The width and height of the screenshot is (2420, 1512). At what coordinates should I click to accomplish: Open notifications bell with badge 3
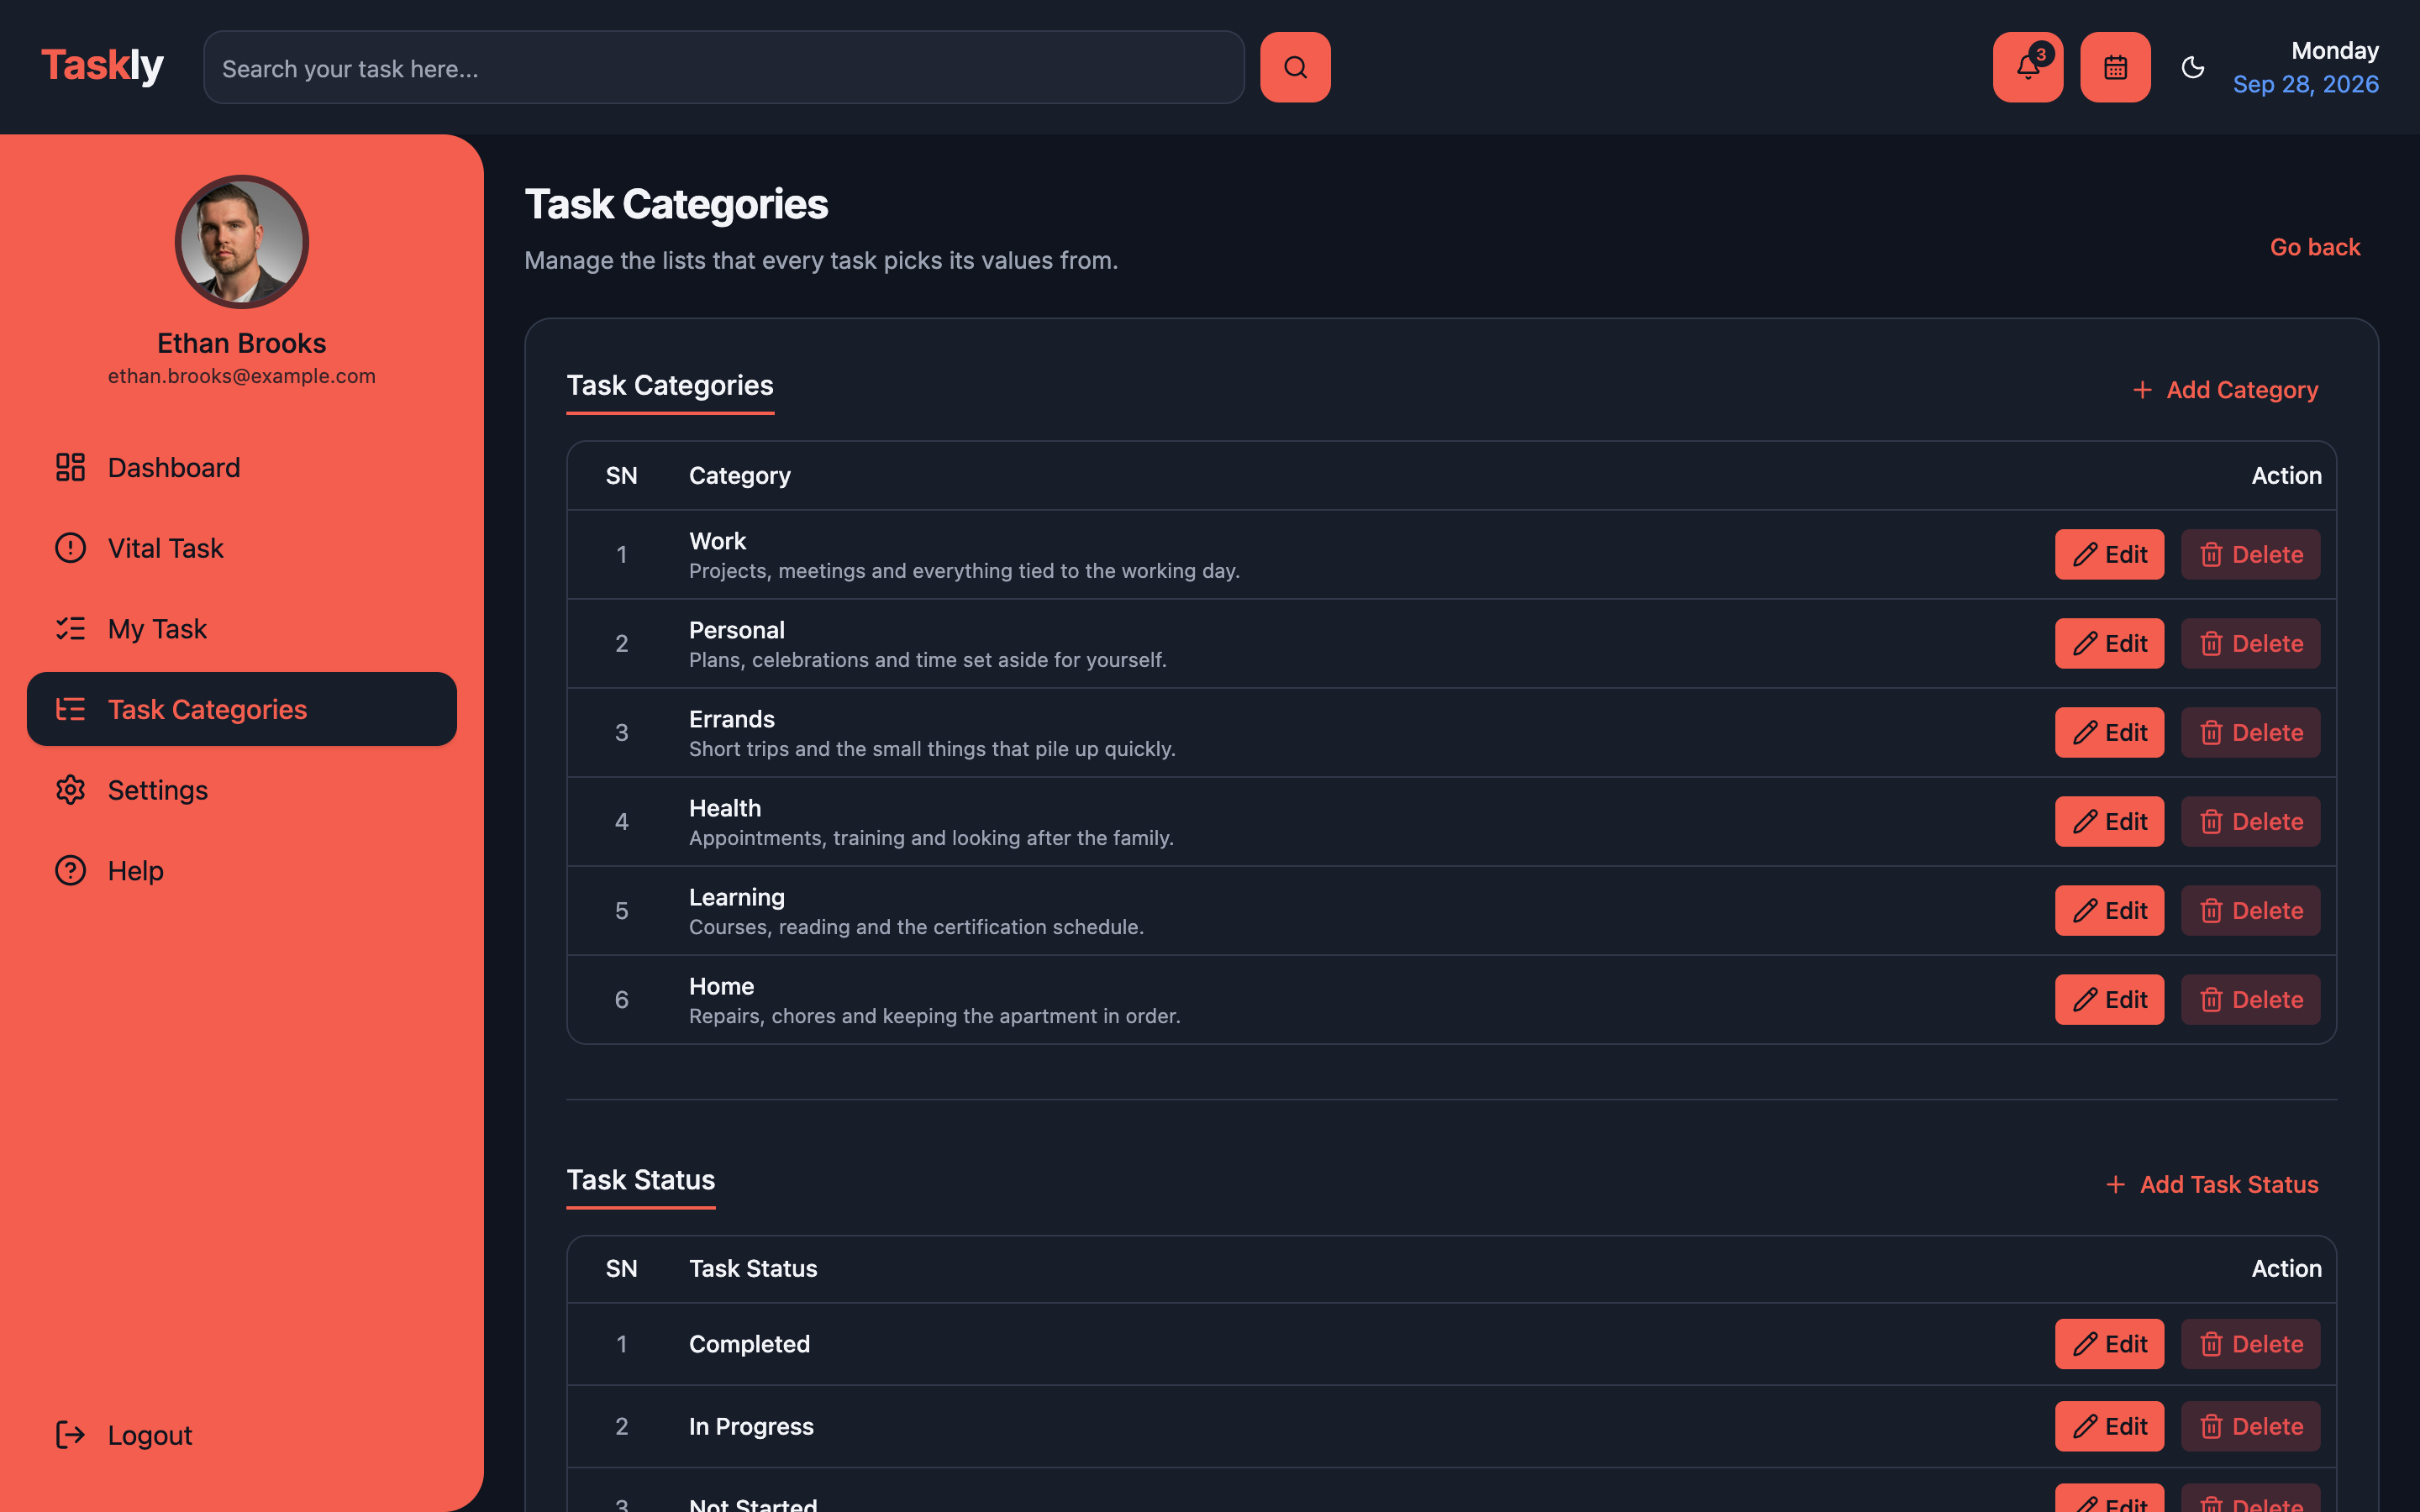2027,67
